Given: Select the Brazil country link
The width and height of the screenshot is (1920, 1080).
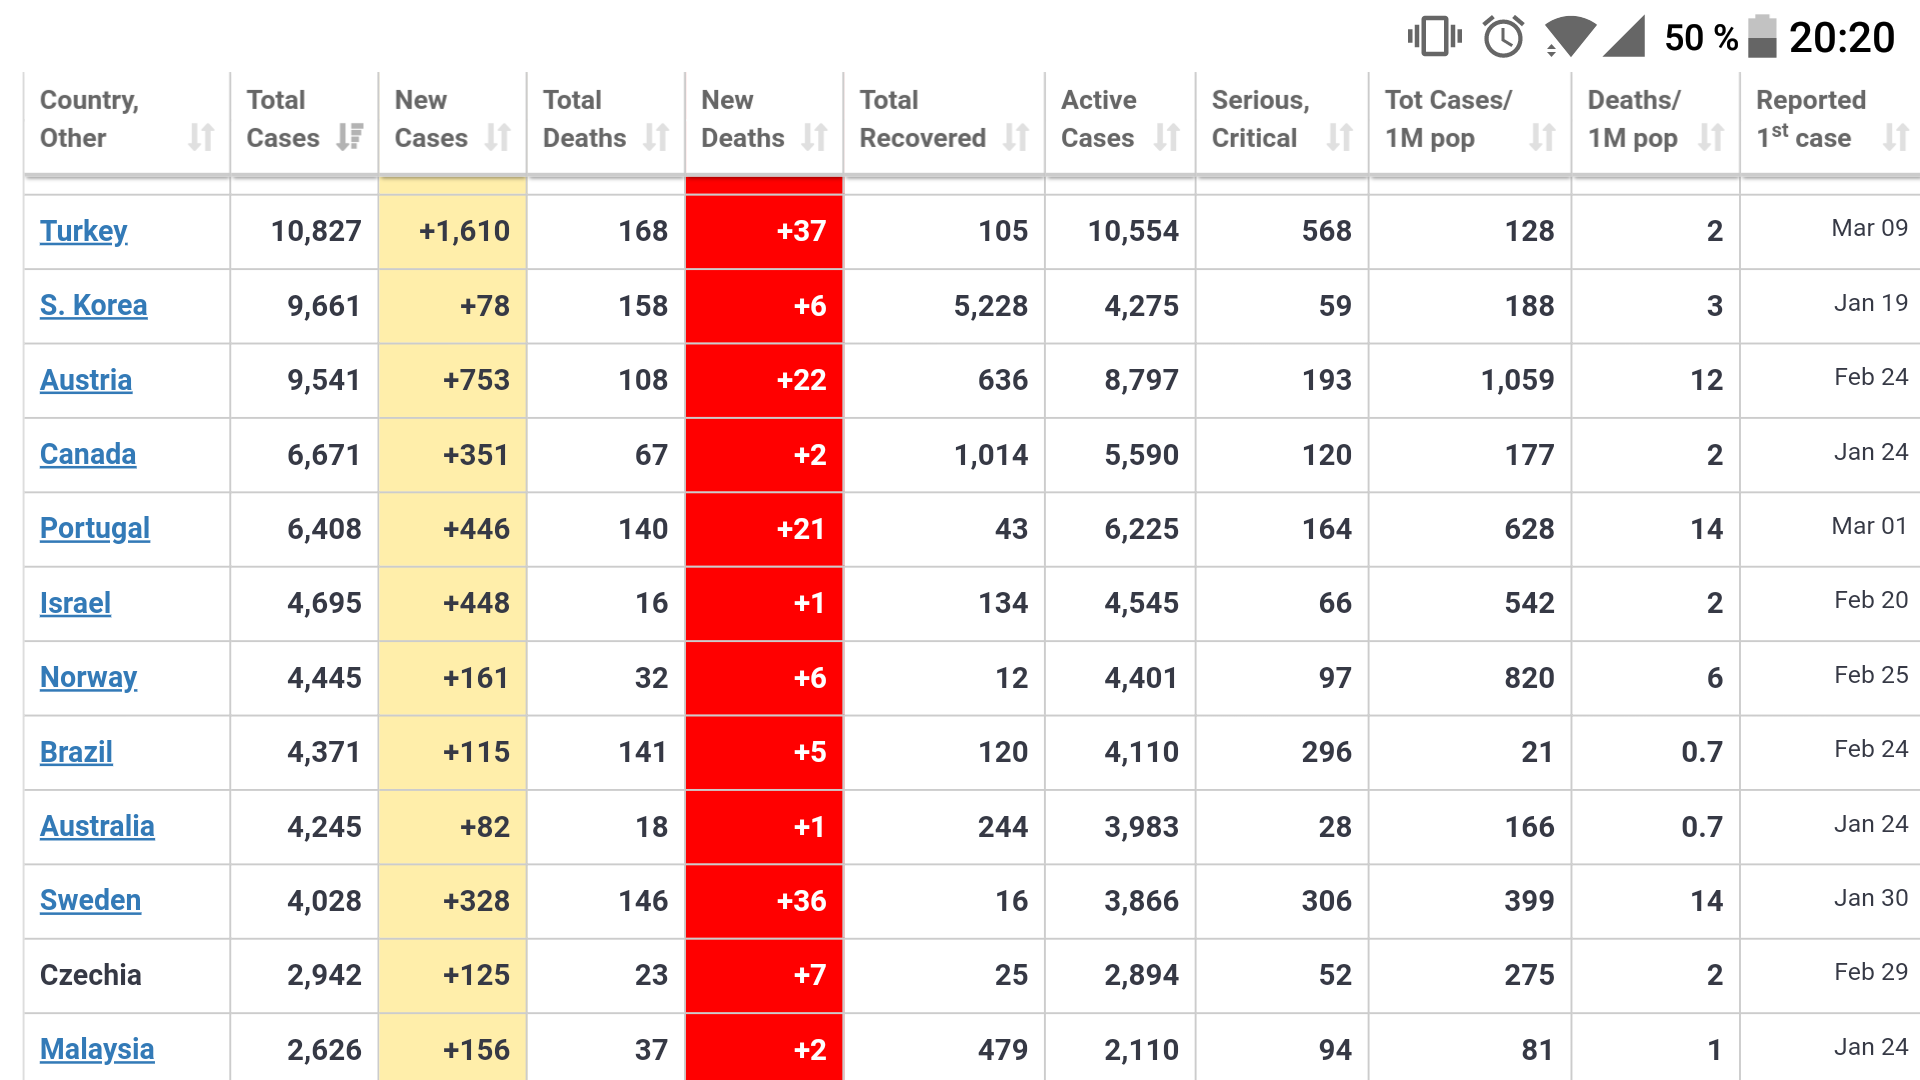Looking at the screenshot, I should (x=76, y=752).
